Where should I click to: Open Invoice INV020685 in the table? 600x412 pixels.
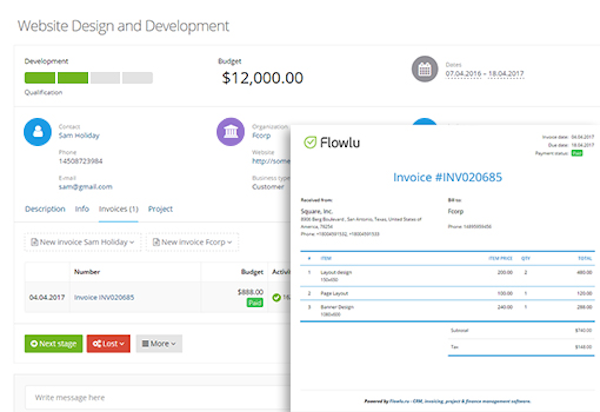tap(104, 297)
